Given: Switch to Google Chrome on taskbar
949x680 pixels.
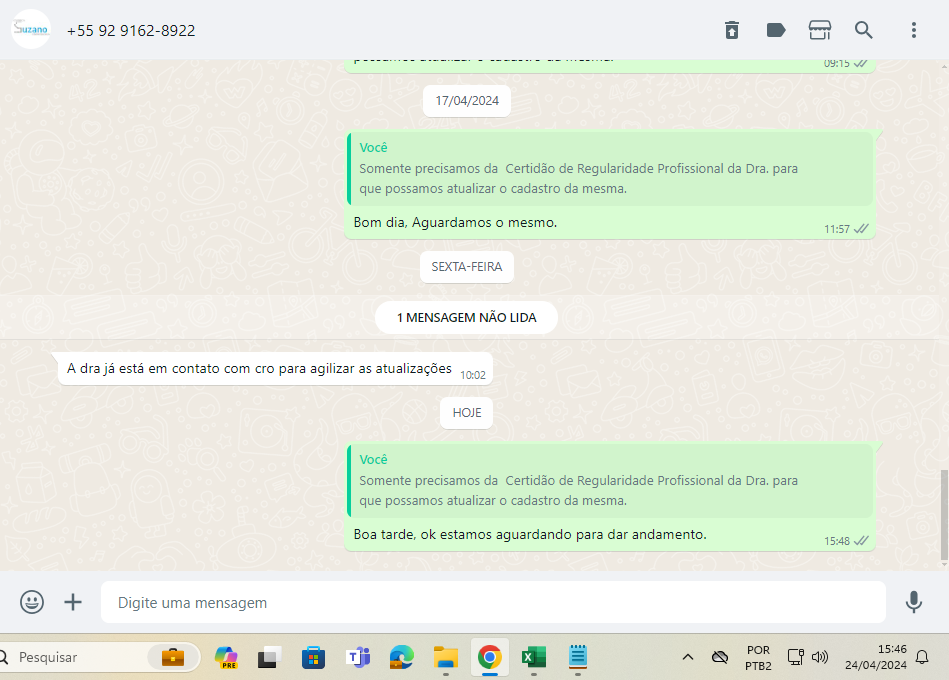Looking at the screenshot, I should [x=490, y=657].
